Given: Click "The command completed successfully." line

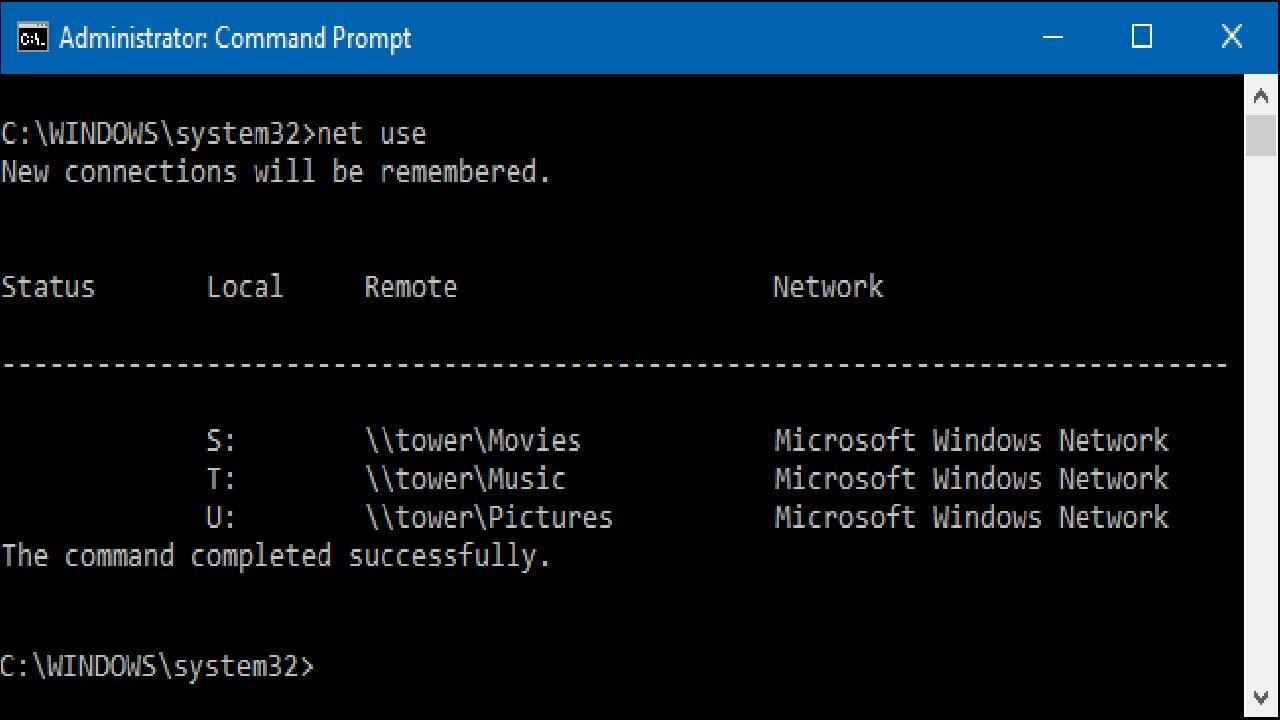Looking at the screenshot, I should pyautogui.click(x=275, y=556).
